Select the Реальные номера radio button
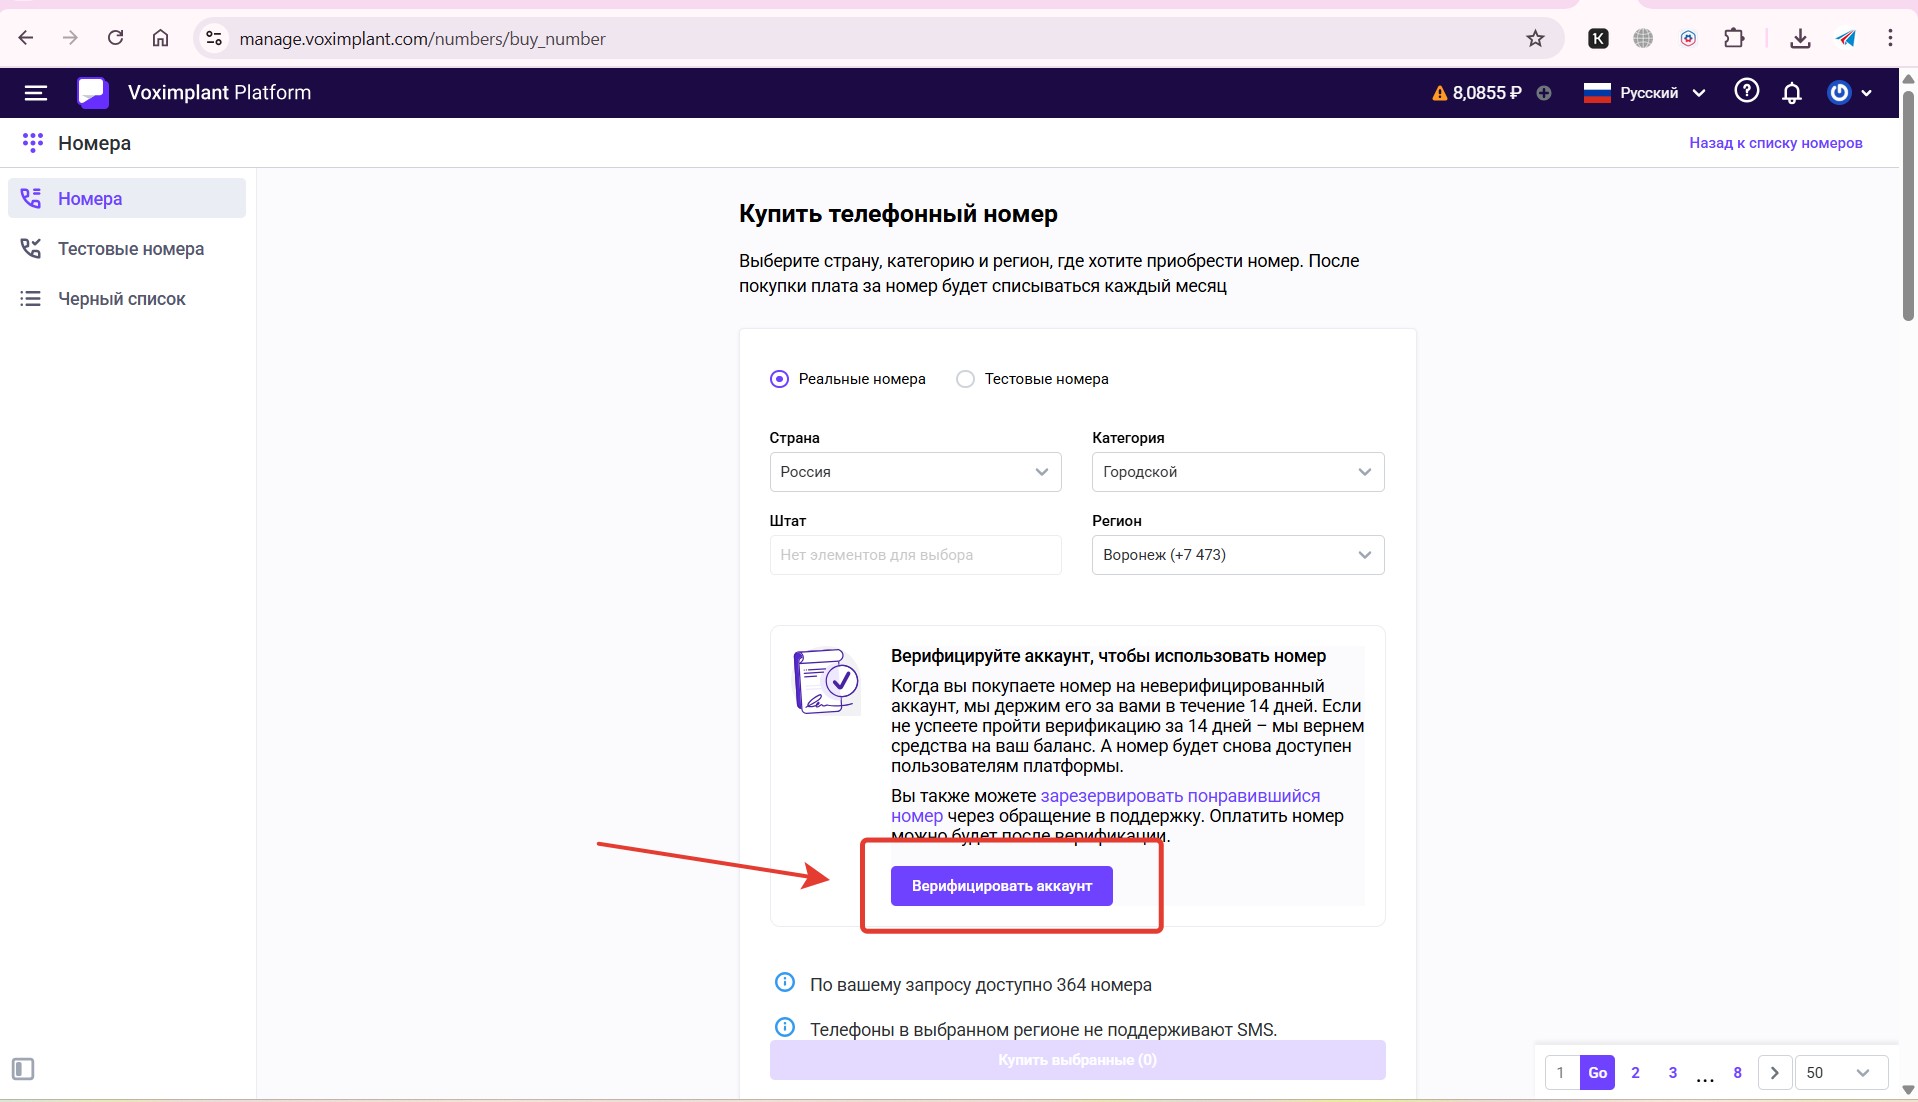Image resolution: width=1918 pixels, height=1102 pixels. coord(779,379)
